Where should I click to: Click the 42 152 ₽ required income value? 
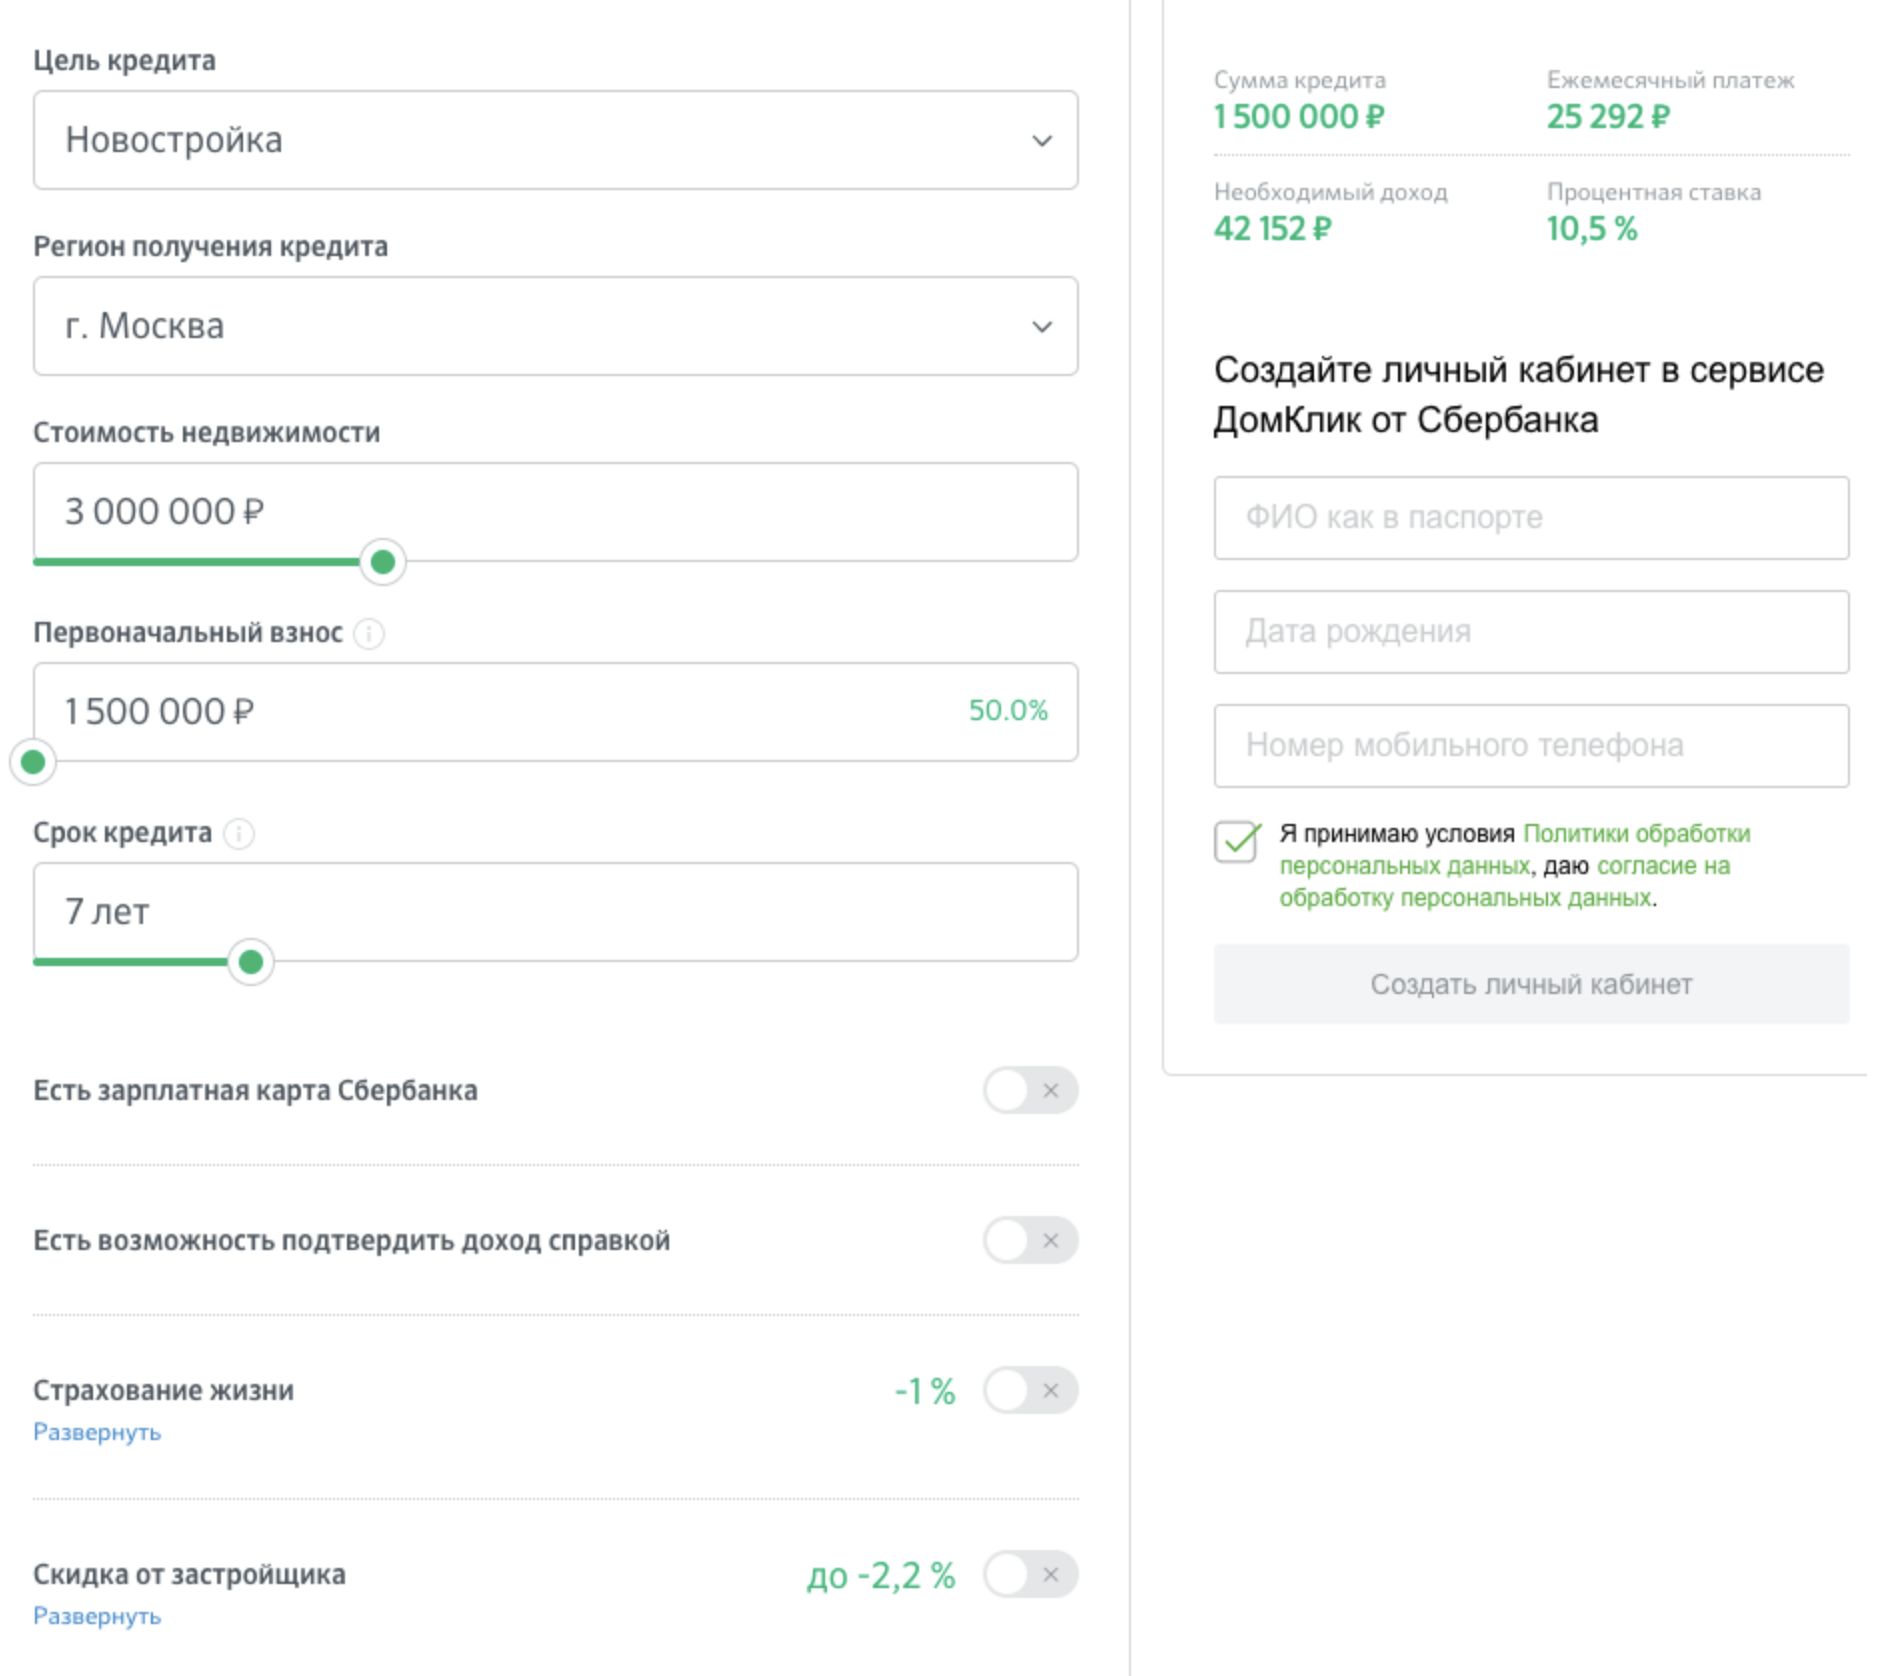(x=1272, y=229)
